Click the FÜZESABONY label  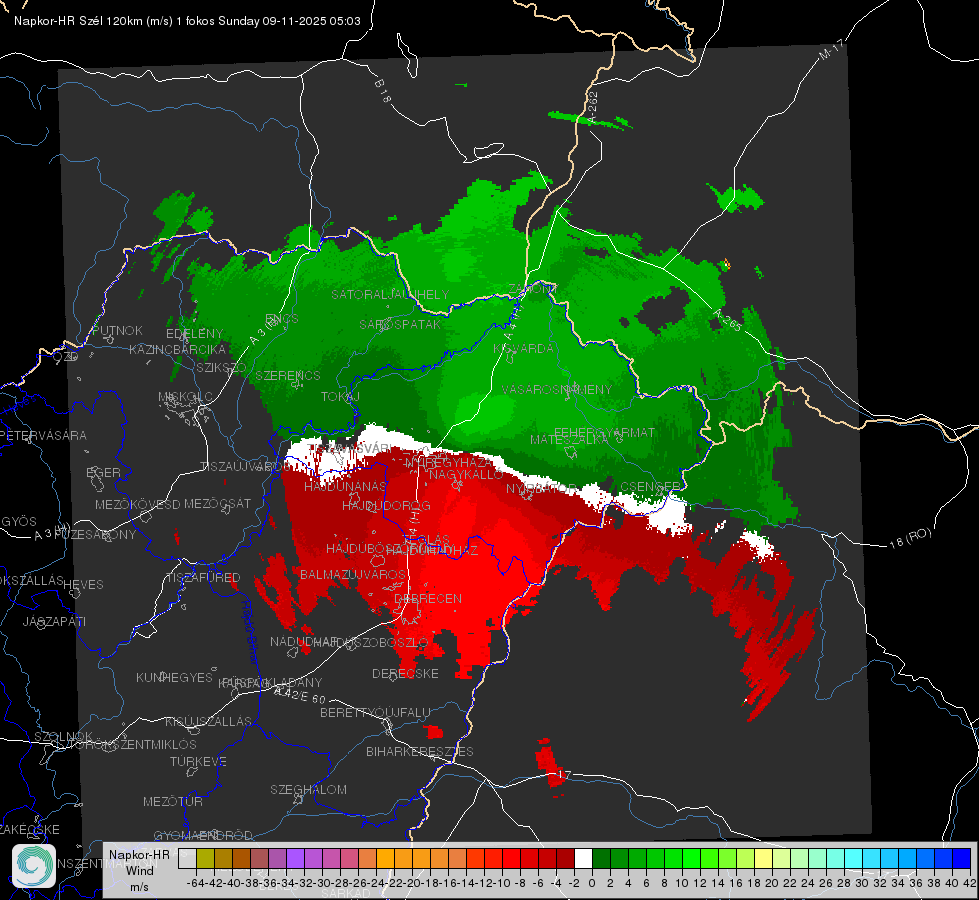pos(95,535)
